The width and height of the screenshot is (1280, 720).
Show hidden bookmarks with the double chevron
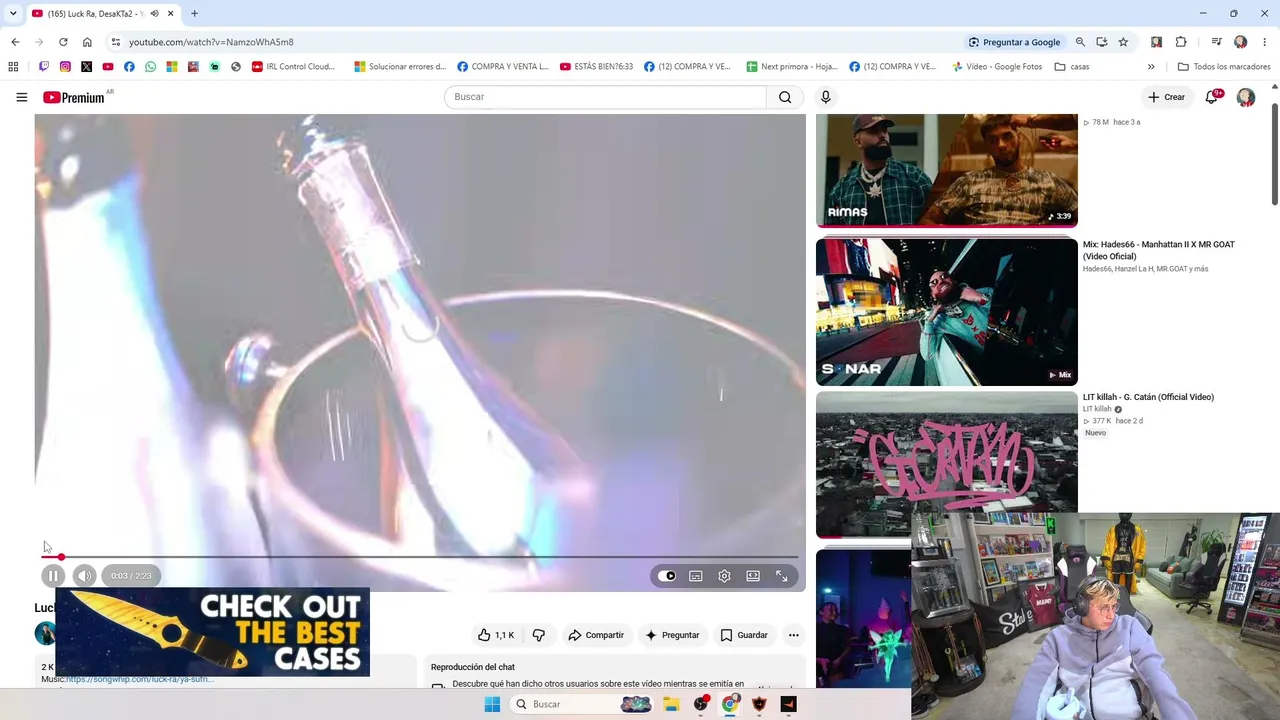click(x=1151, y=67)
